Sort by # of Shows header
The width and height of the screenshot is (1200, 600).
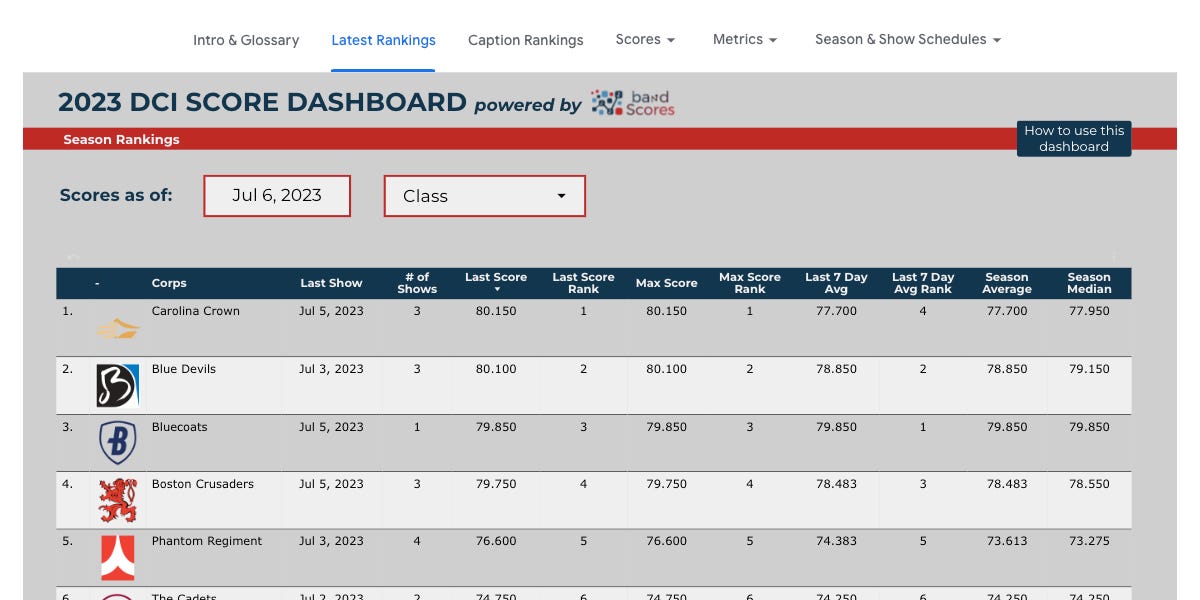417,283
